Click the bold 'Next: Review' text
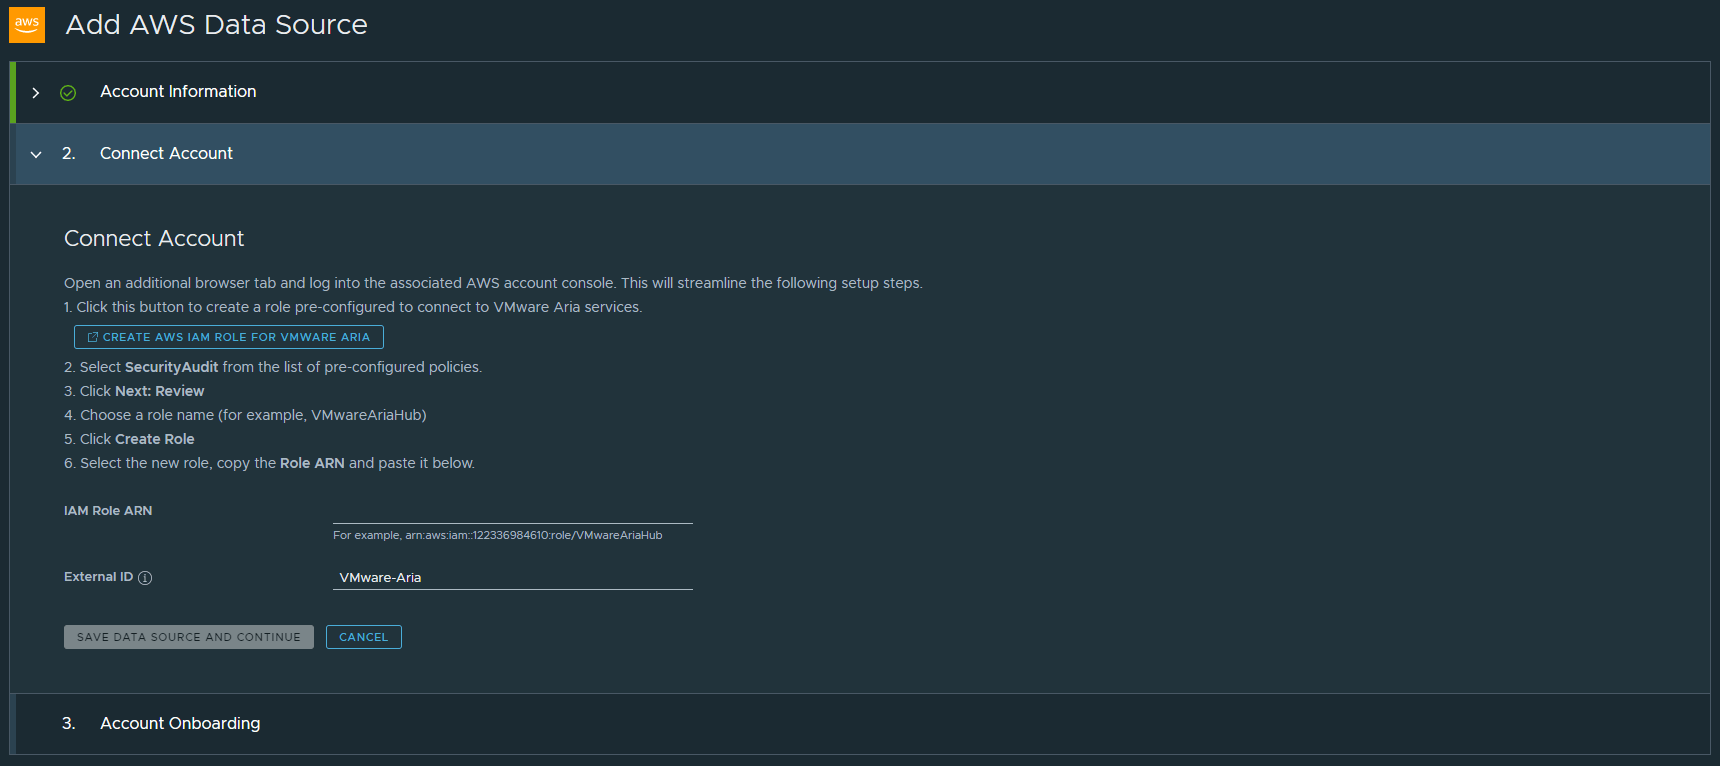The width and height of the screenshot is (1720, 766). point(160,391)
